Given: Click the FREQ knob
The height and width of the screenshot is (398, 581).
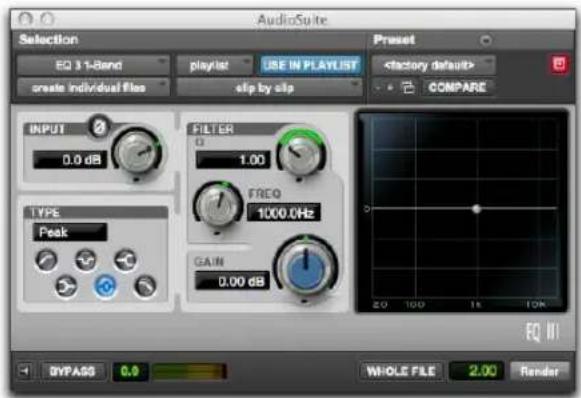Looking at the screenshot, I should (218, 205).
